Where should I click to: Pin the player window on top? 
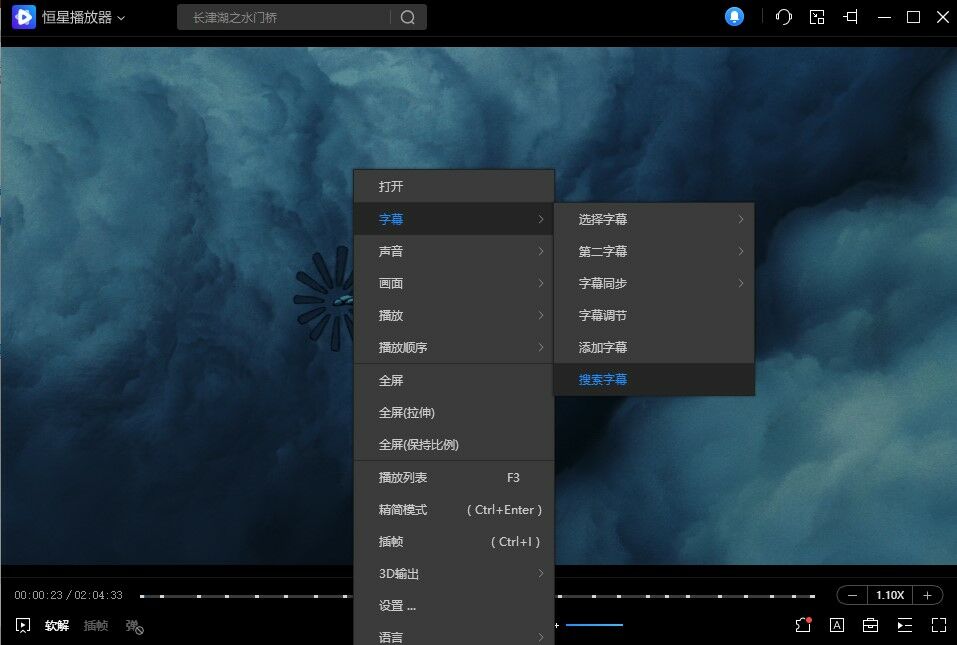point(851,17)
